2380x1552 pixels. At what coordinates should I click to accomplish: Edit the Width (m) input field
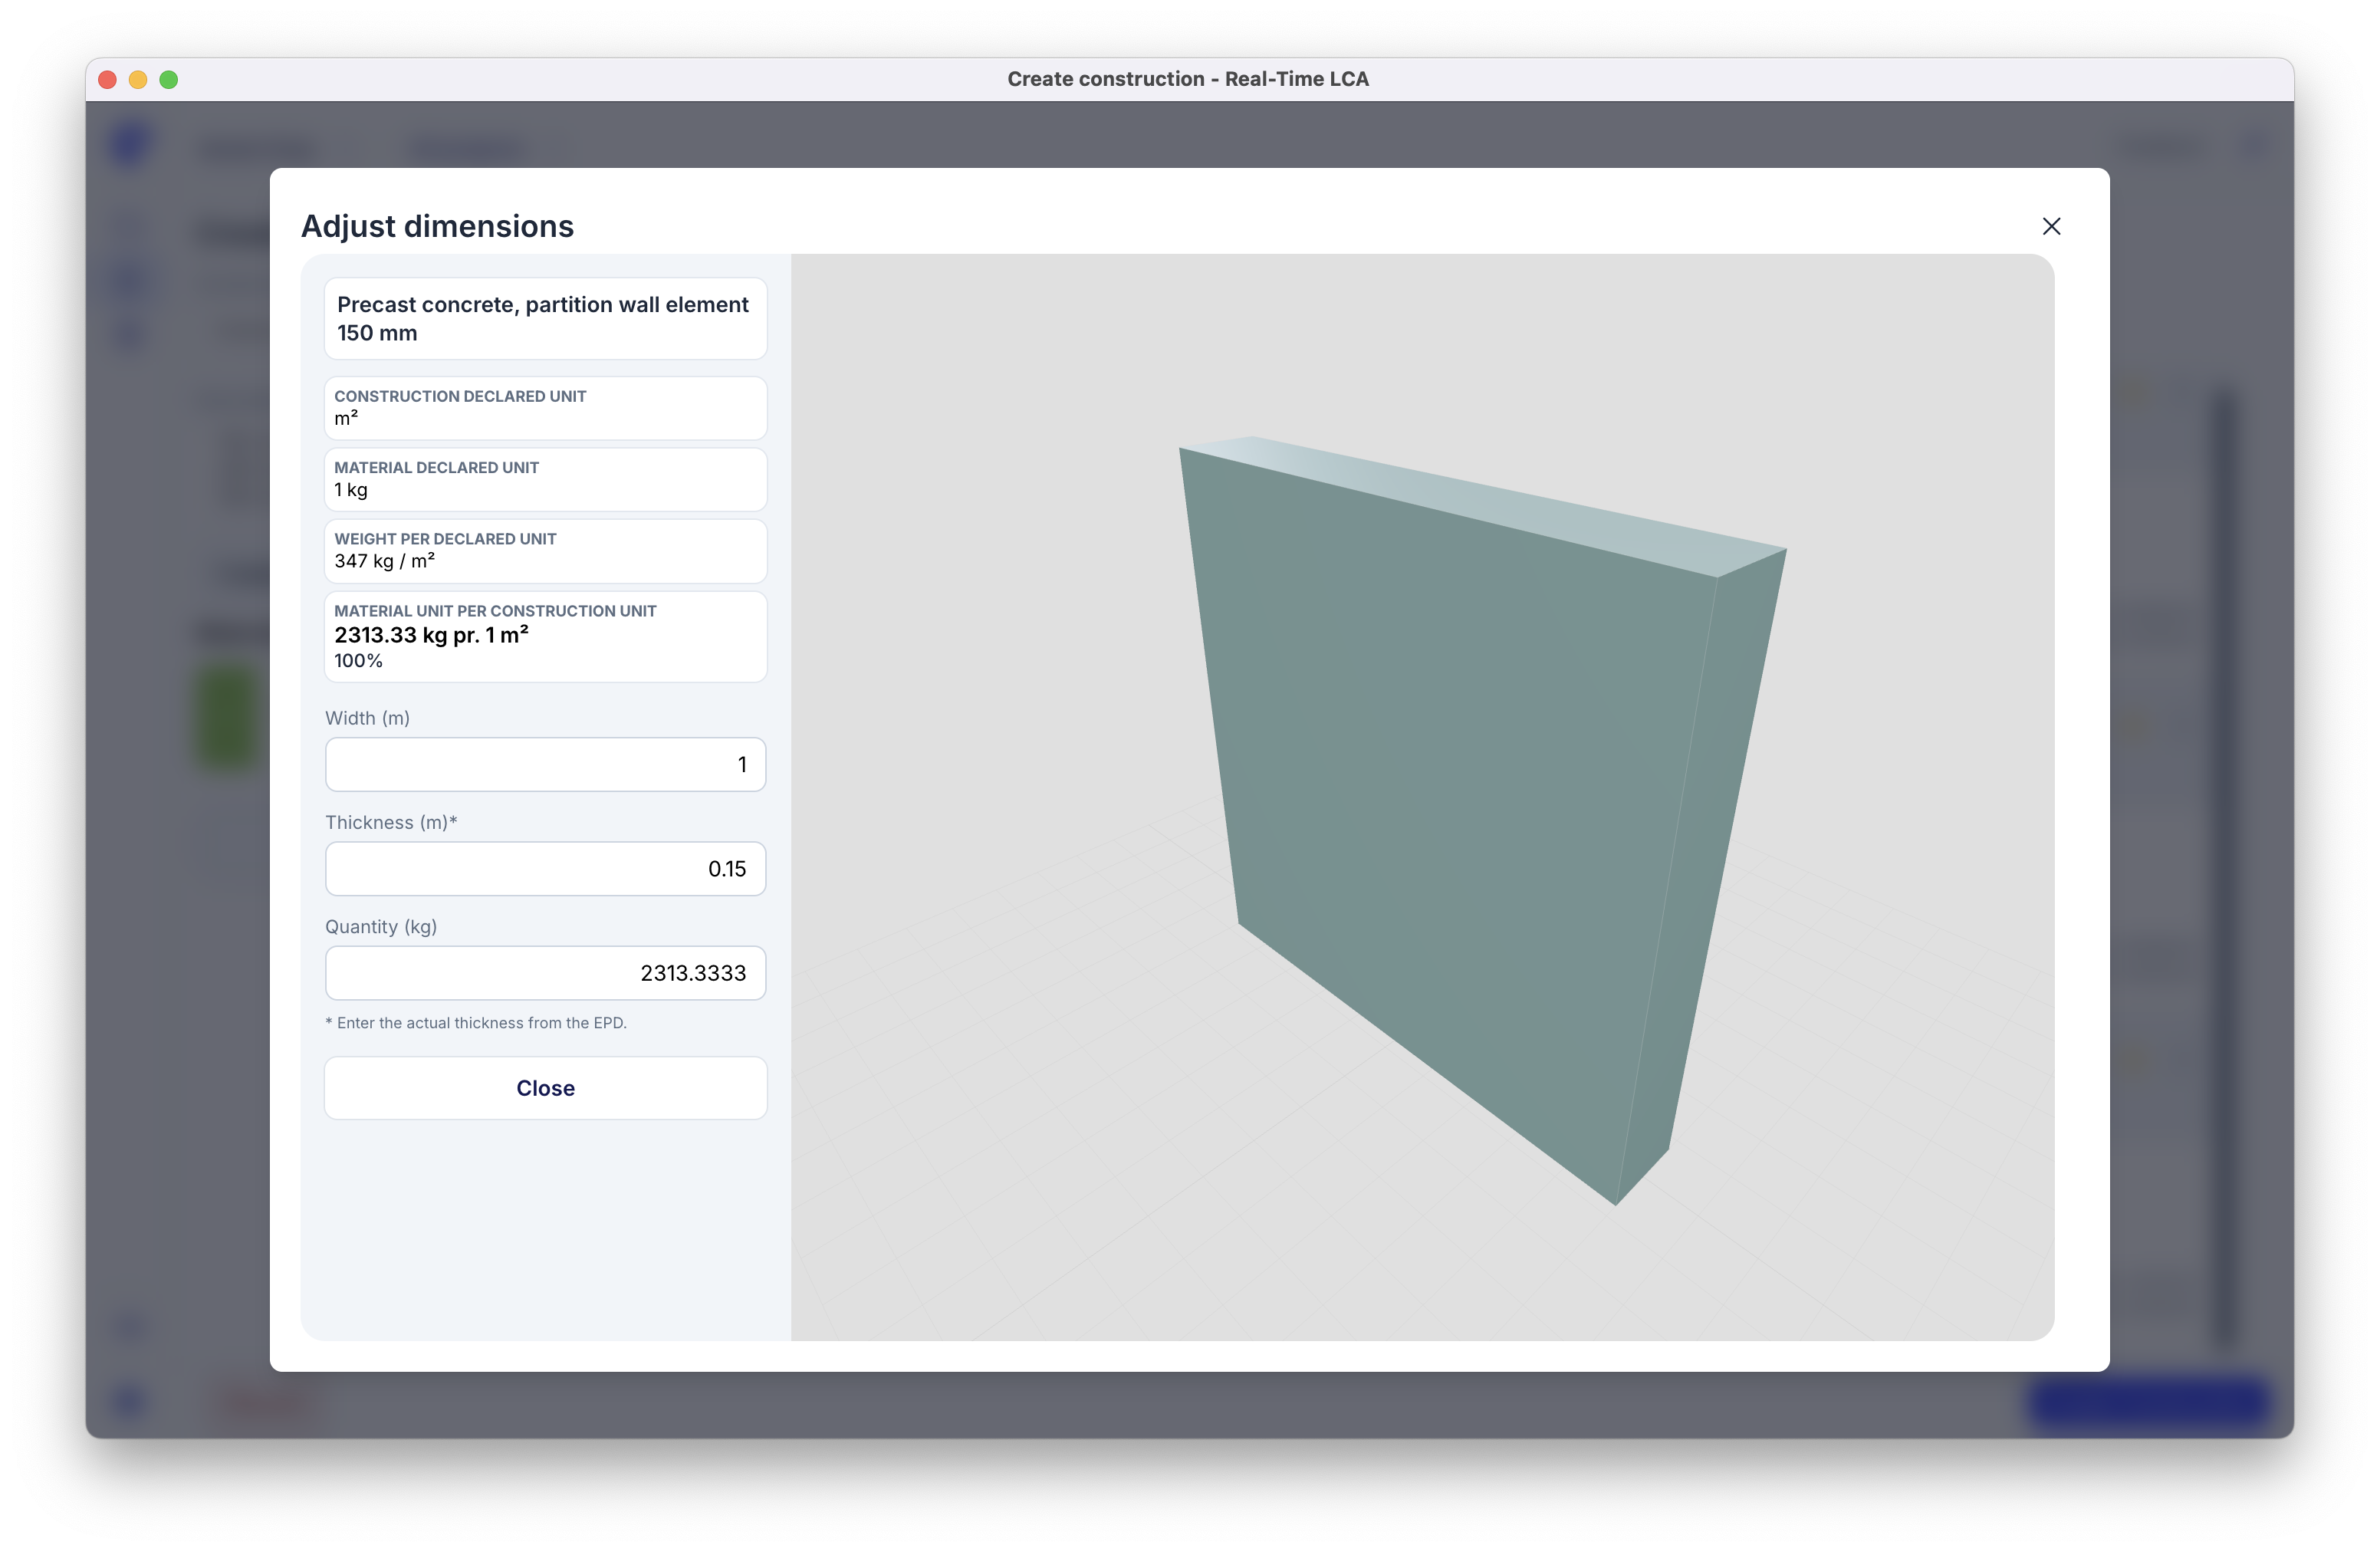click(545, 765)
